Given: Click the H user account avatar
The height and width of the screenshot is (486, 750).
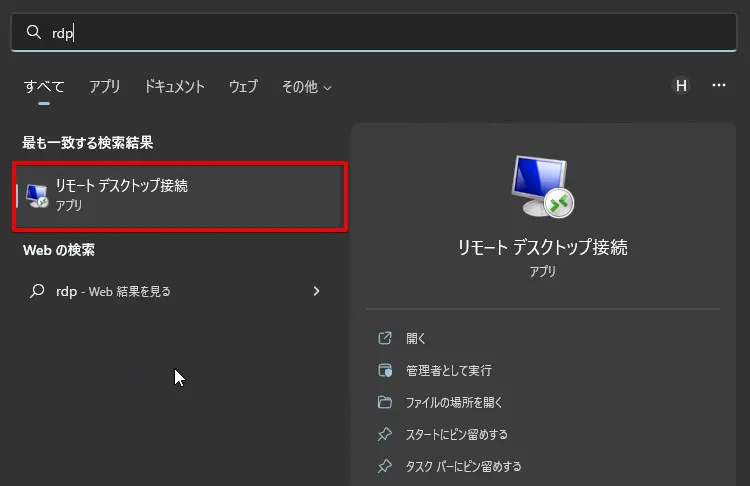Looking at the screenshot, I should tap(681, 86).
